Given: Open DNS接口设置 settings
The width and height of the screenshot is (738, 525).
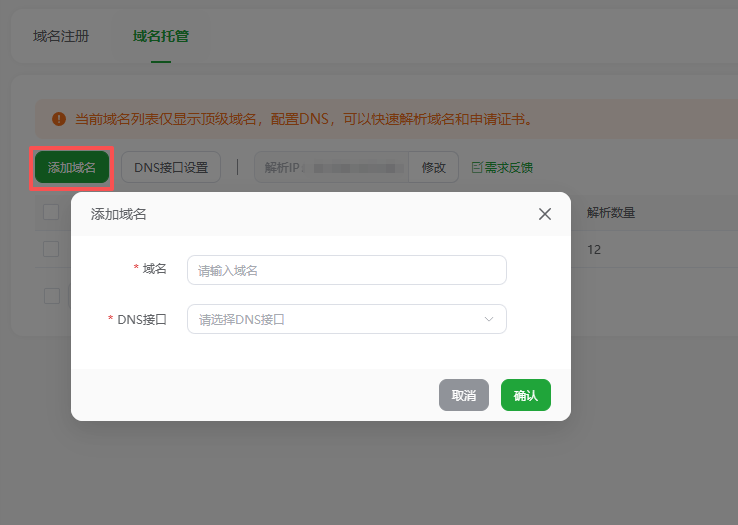Looking at the screenshot, I should click(171, 168).
